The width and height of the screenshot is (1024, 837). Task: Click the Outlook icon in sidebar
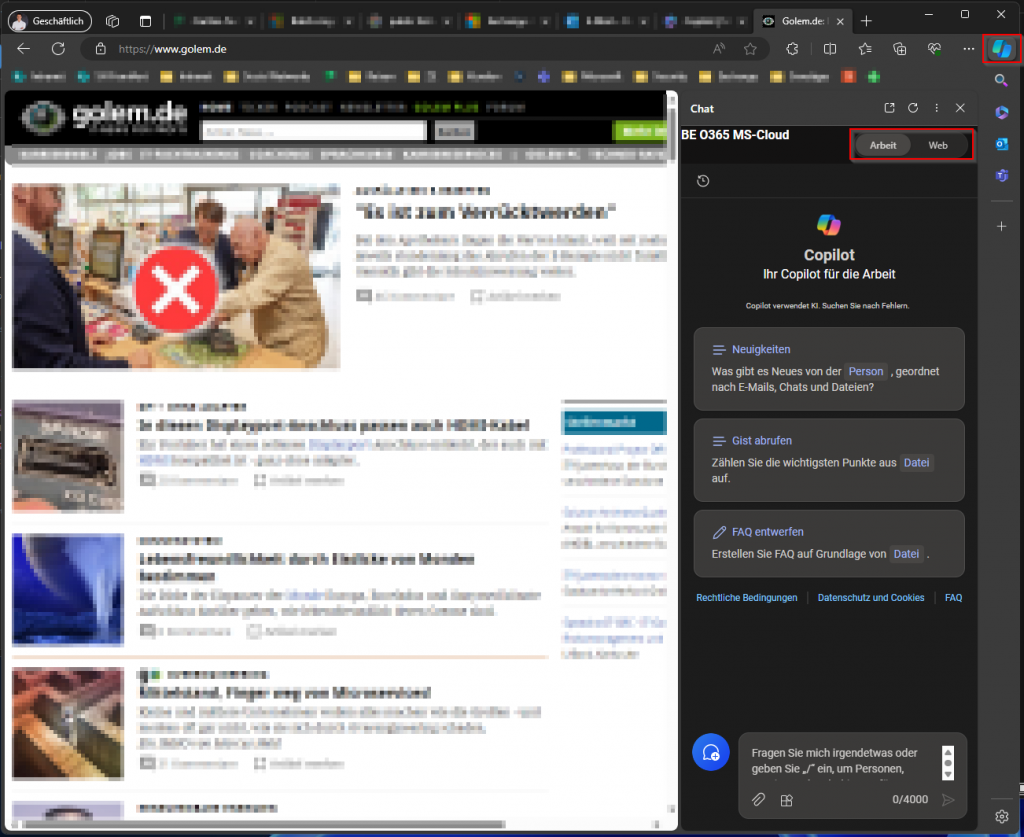point(1001,144)
